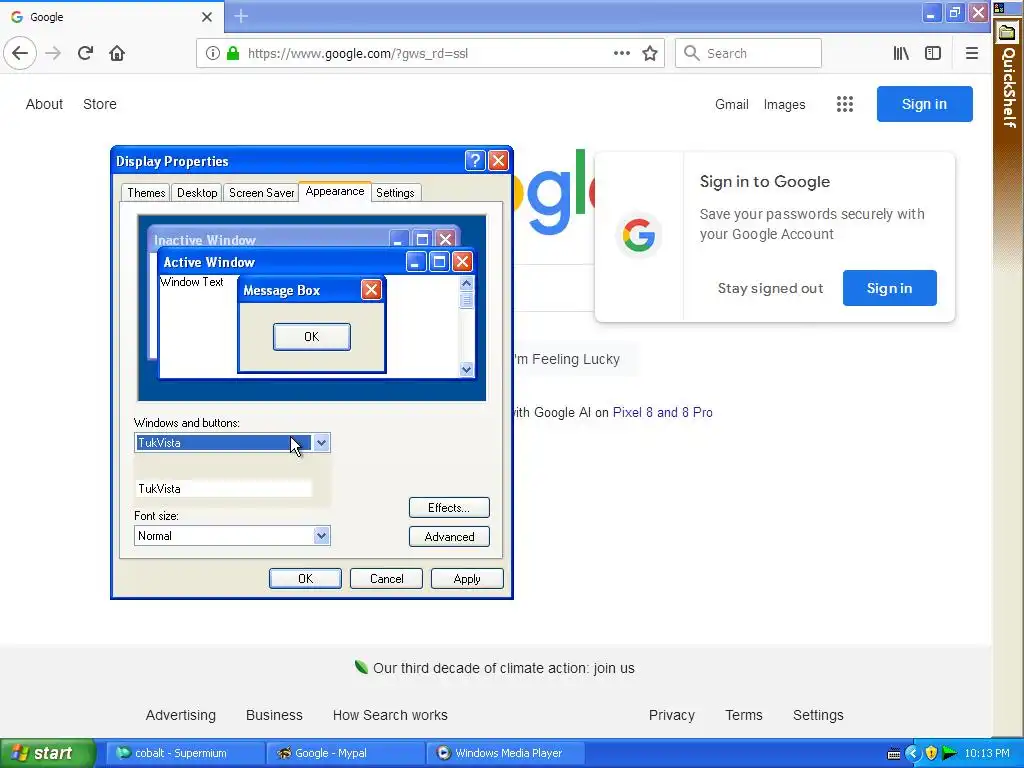Select TukVista in the dropdown list
1024x768 pixels.
pyautogui.click(x=224, y=488)
